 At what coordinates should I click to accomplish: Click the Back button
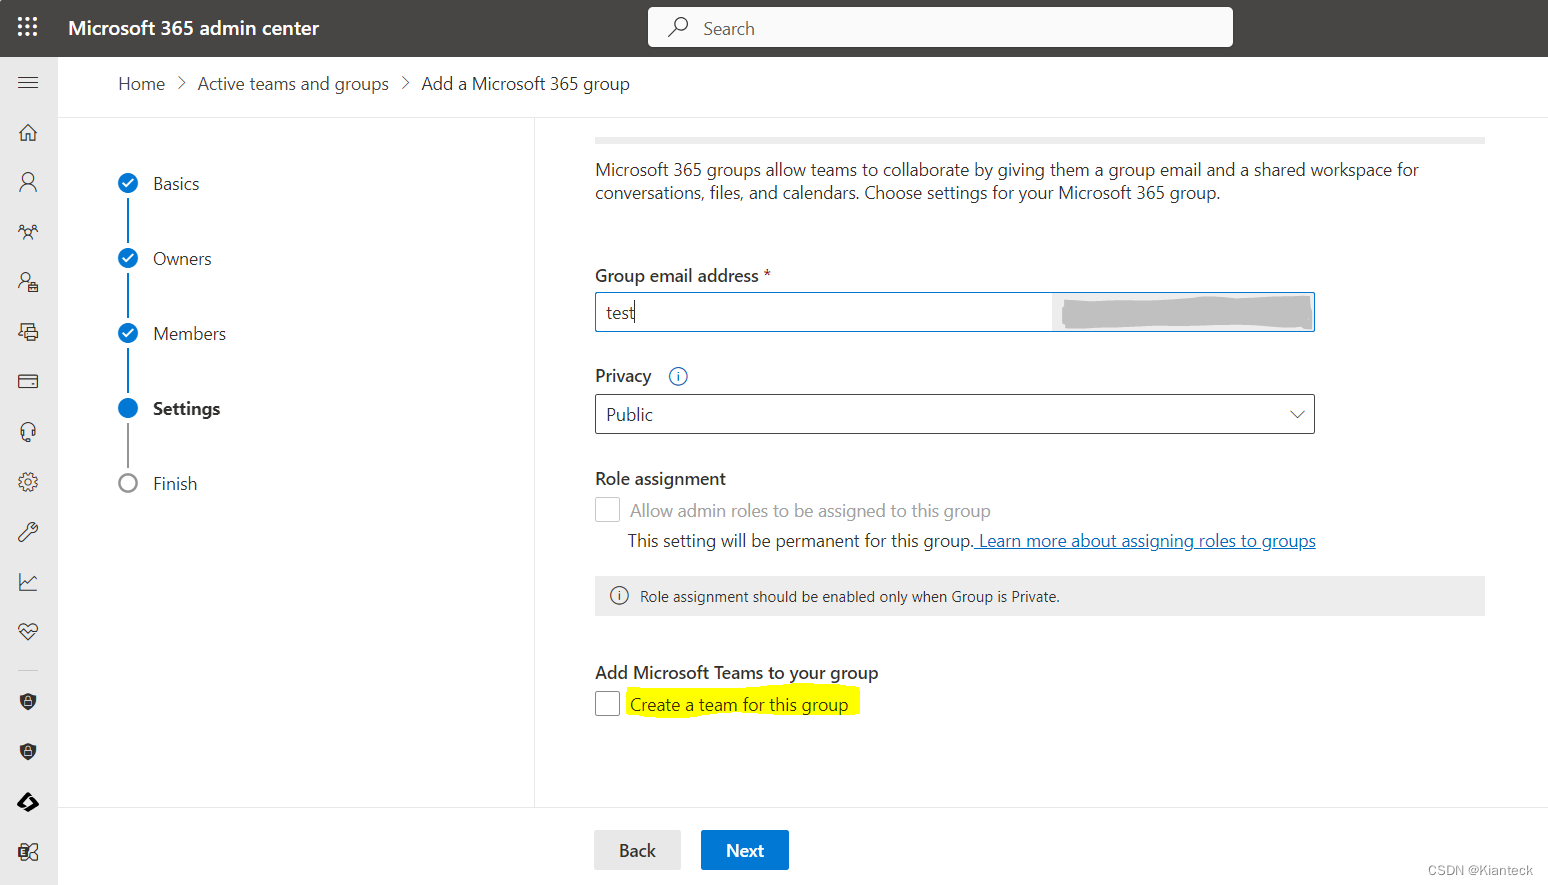[637, 850]
